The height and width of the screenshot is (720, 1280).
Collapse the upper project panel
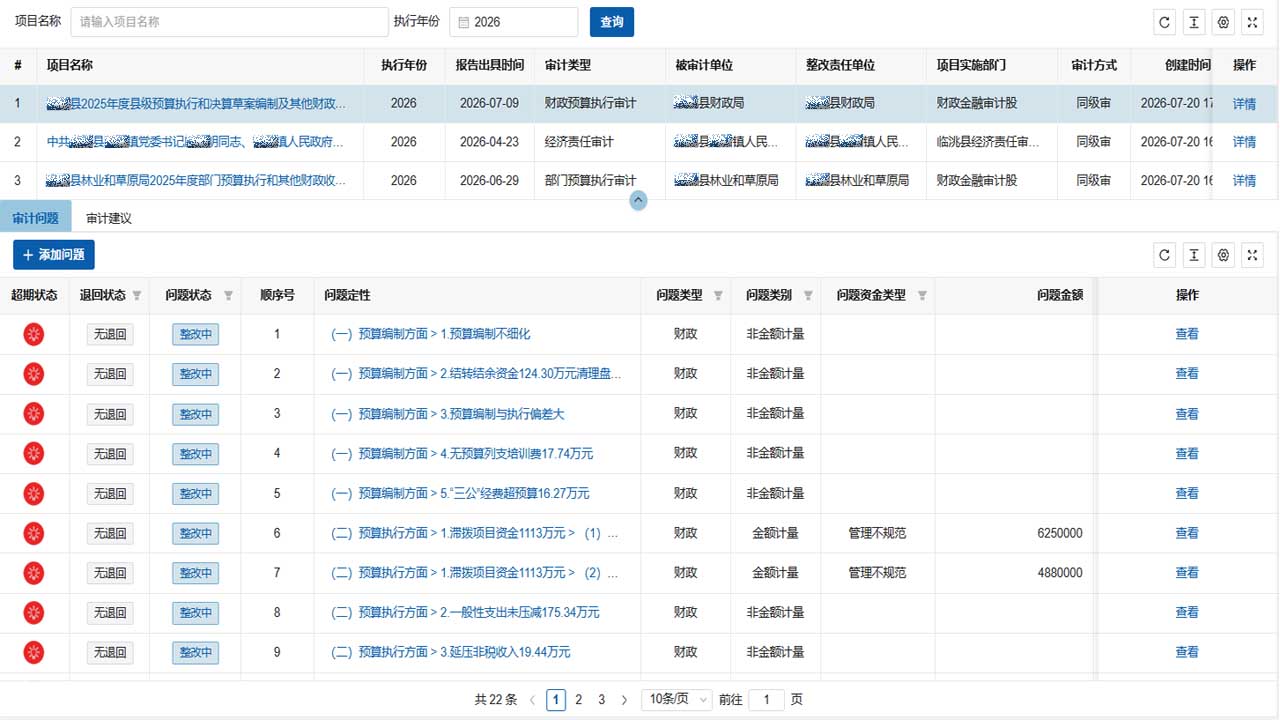pos(638,201)
